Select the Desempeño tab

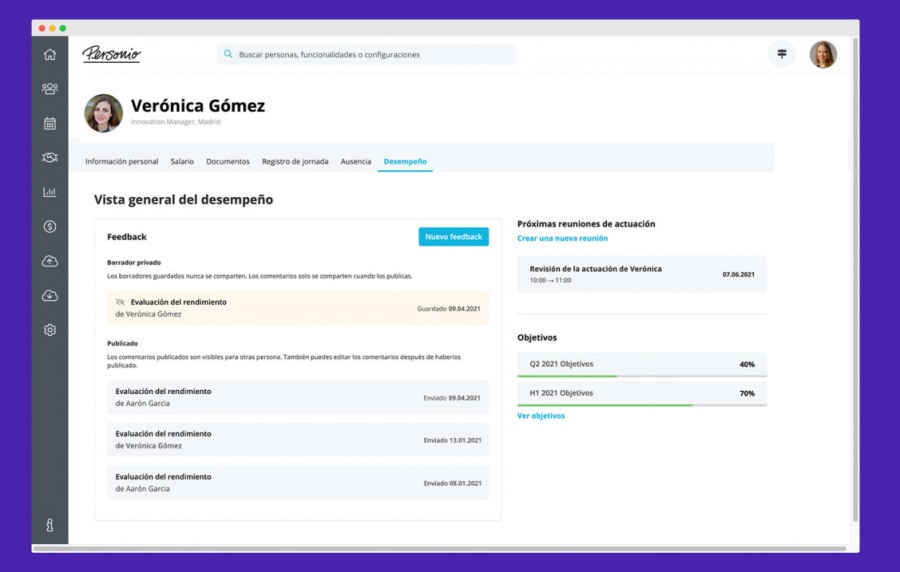[405, 162]
